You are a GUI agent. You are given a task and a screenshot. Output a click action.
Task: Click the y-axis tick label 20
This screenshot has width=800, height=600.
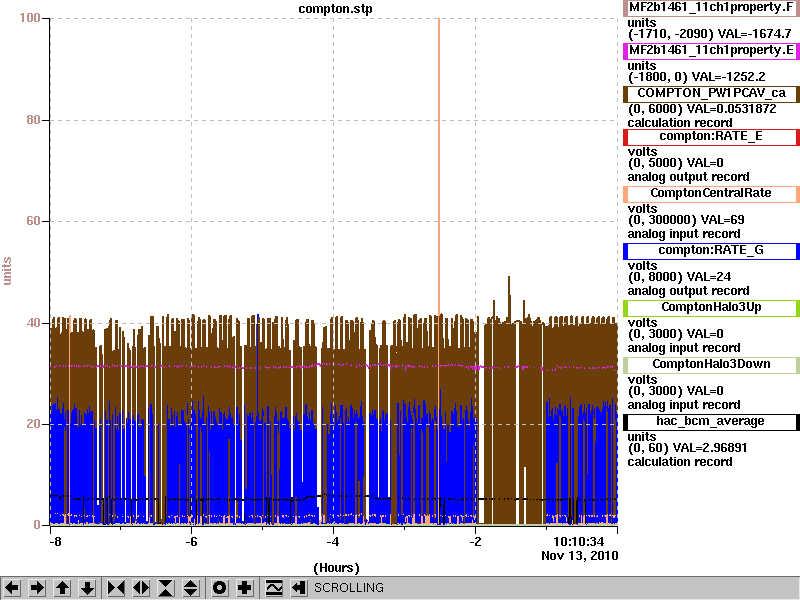click(33, 424)
